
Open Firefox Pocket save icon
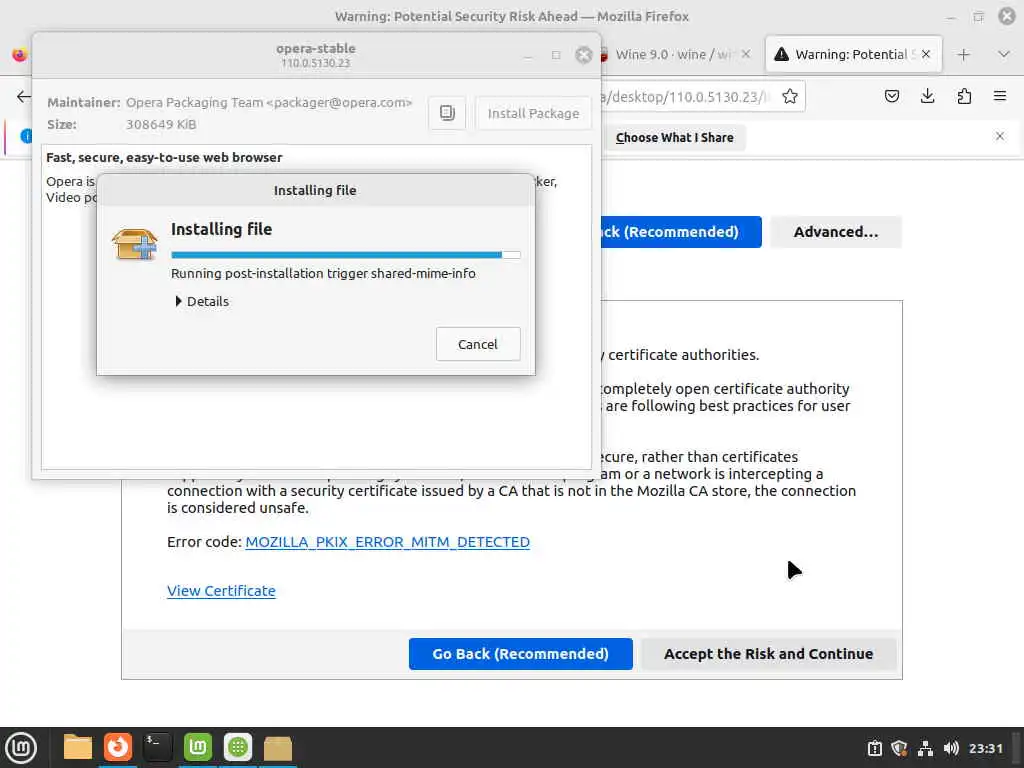point(891,97)
